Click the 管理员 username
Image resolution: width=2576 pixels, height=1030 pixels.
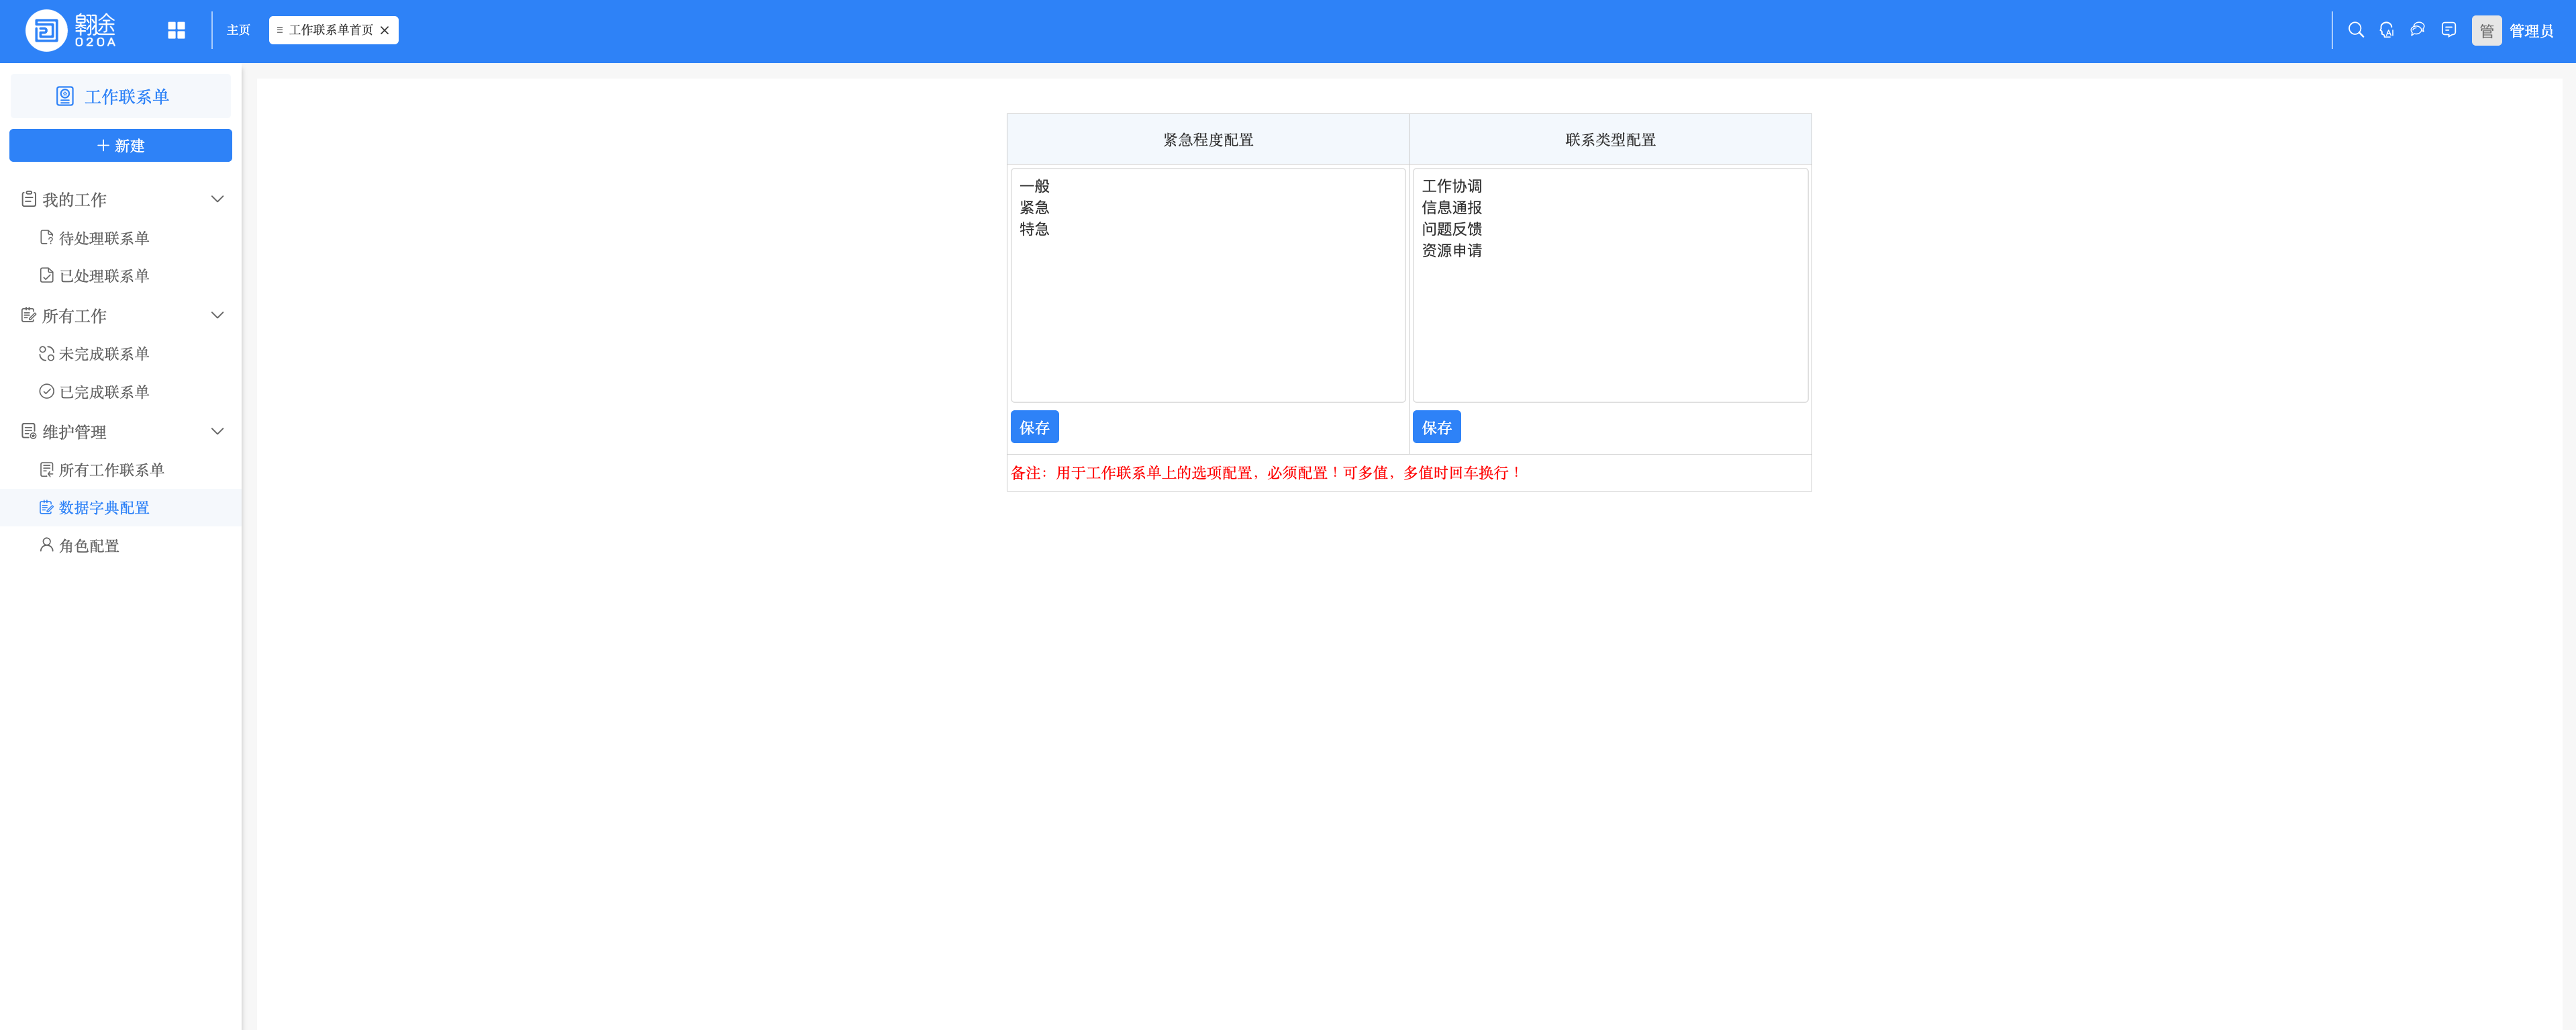(x=2531, y=31)
